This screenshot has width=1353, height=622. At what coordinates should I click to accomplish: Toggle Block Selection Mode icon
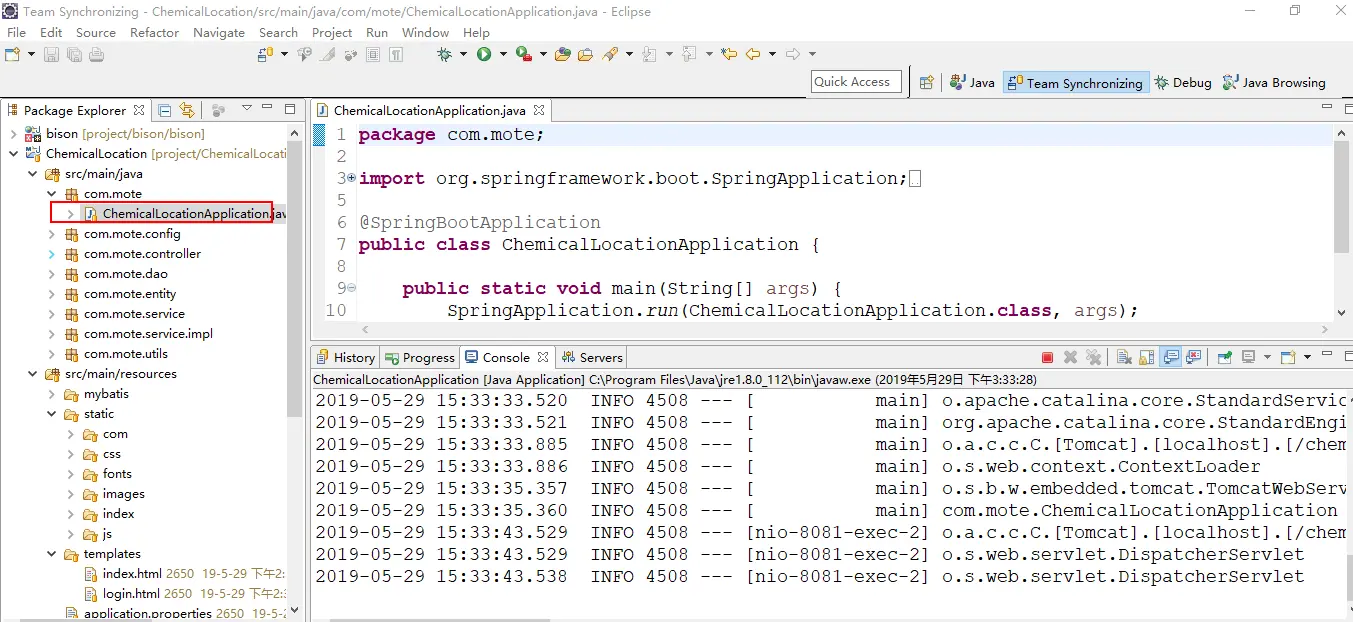(x=373, y=54)
